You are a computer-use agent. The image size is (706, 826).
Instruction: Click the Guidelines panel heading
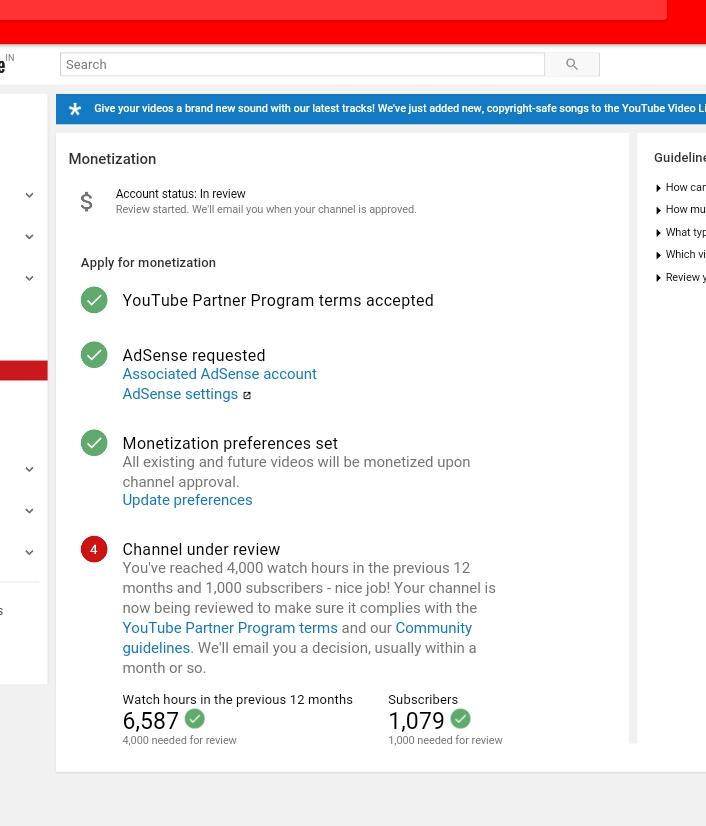pos(680,158)
